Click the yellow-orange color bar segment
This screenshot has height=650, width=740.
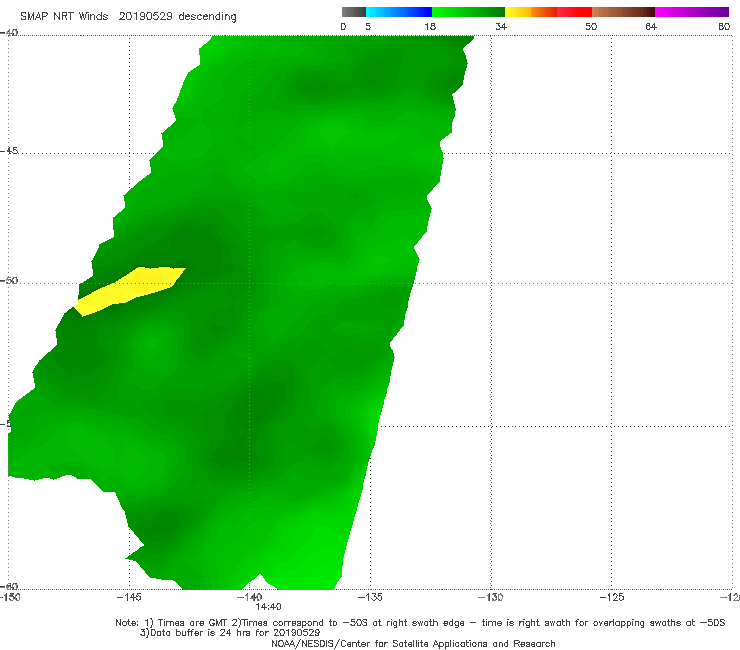pos(531,12)
